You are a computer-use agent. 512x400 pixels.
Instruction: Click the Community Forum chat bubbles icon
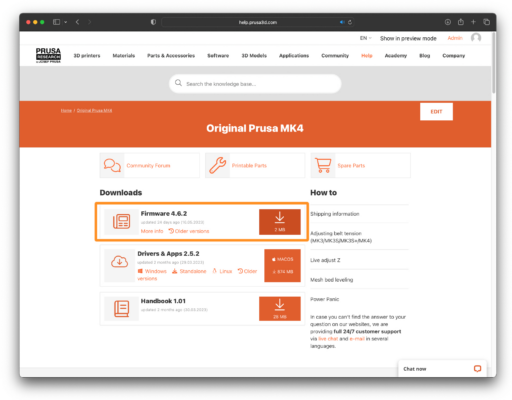click(112, 165)
